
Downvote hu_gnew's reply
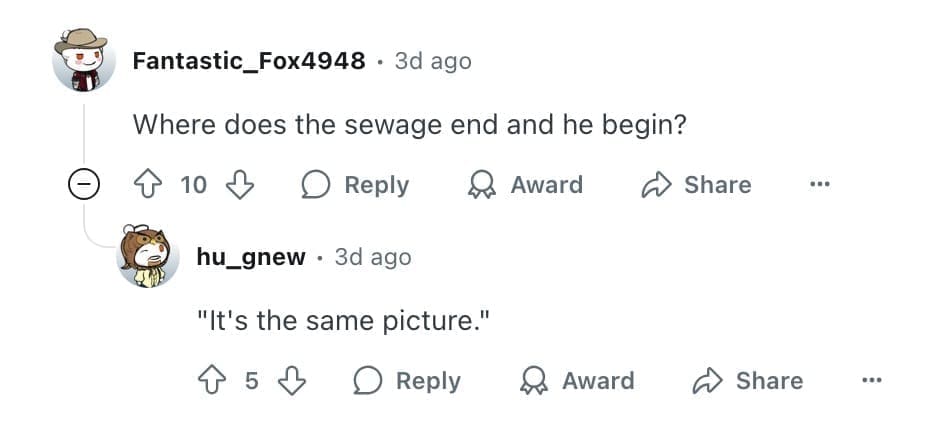point(290,381)
